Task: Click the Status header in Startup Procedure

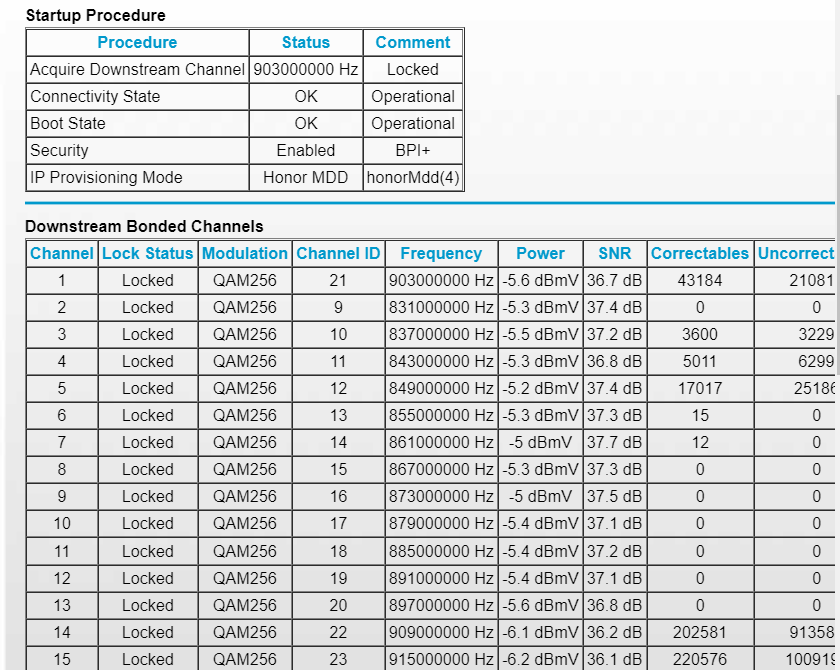Action: click(306, 42)
